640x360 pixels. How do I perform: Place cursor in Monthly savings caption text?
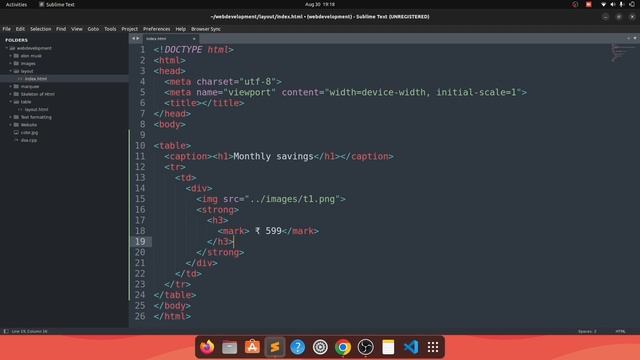pyautogui.click(x=273, y=156)
